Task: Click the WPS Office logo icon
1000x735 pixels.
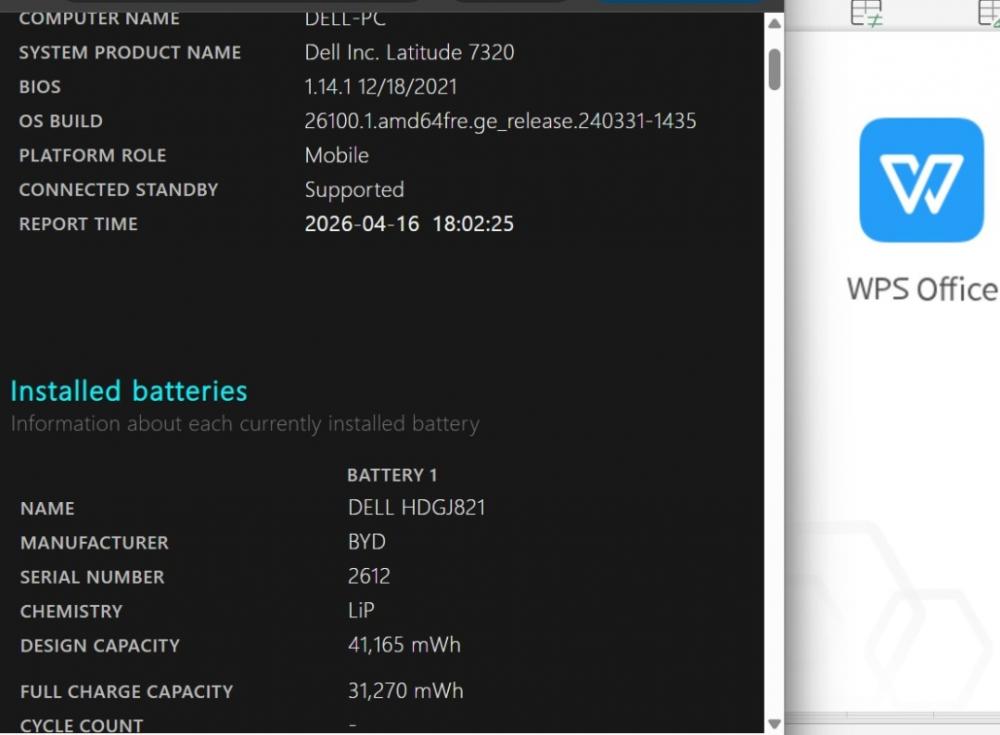Action: tap(921, 180)
